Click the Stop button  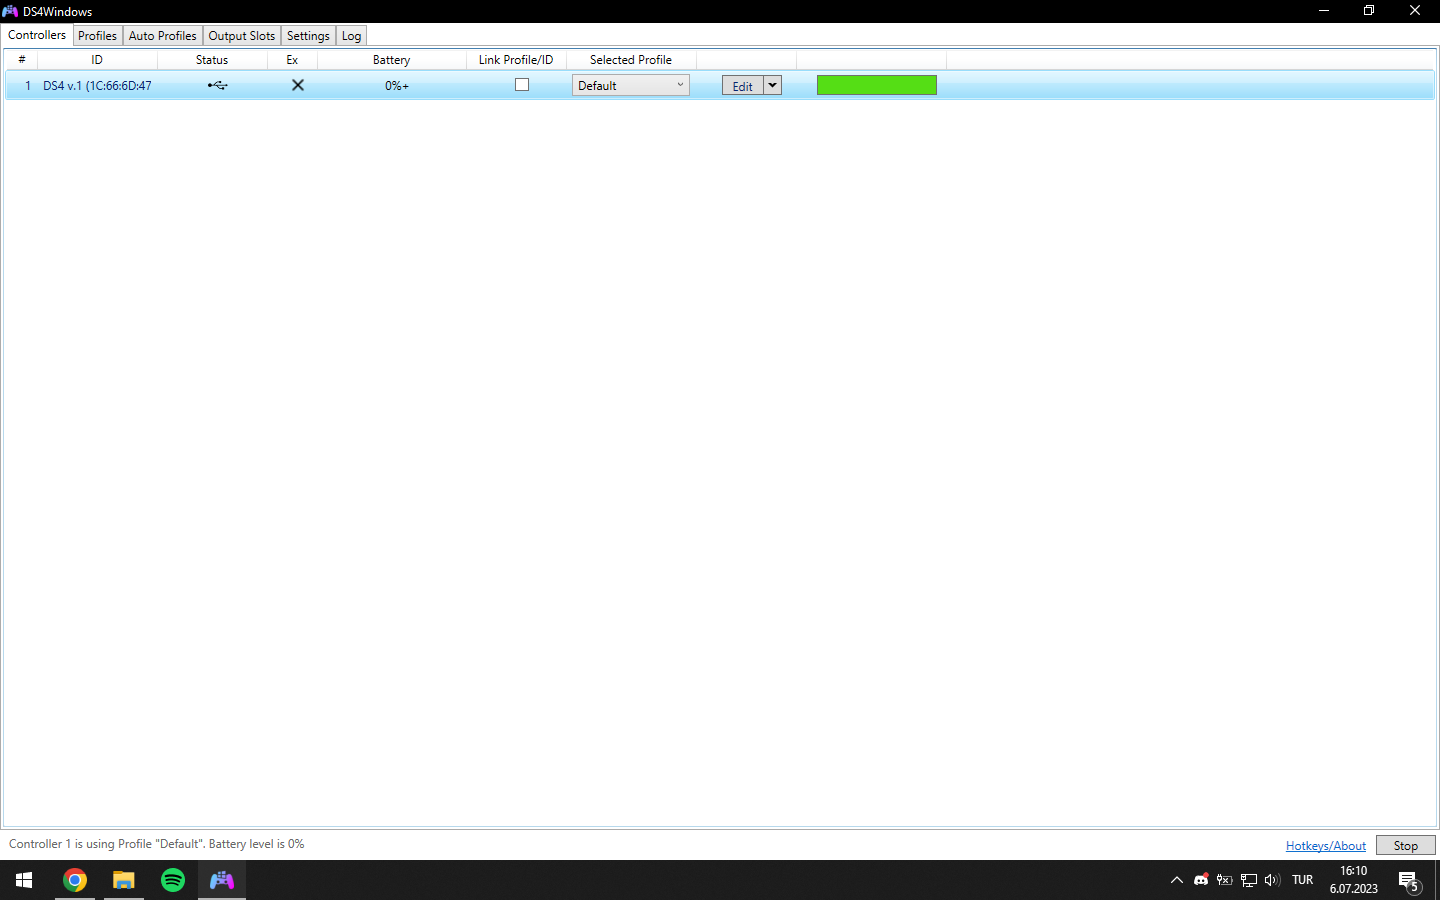coord(1406,845)
